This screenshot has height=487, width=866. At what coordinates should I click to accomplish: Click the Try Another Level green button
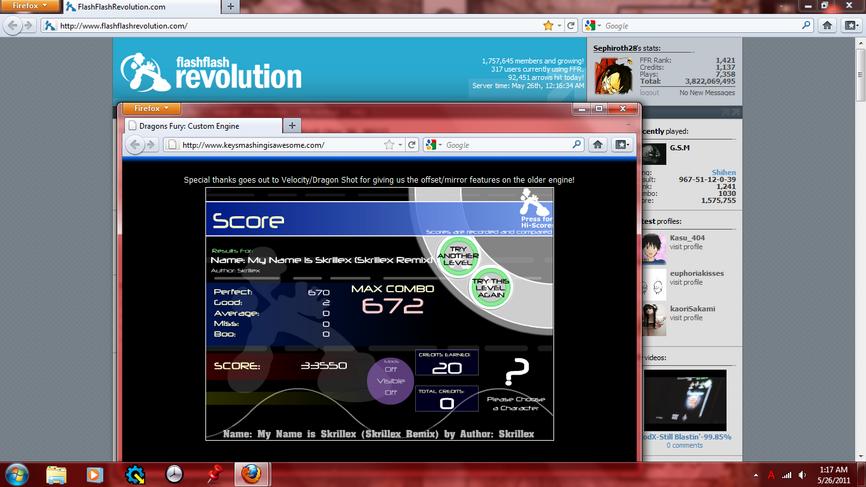tap(458, 256)
